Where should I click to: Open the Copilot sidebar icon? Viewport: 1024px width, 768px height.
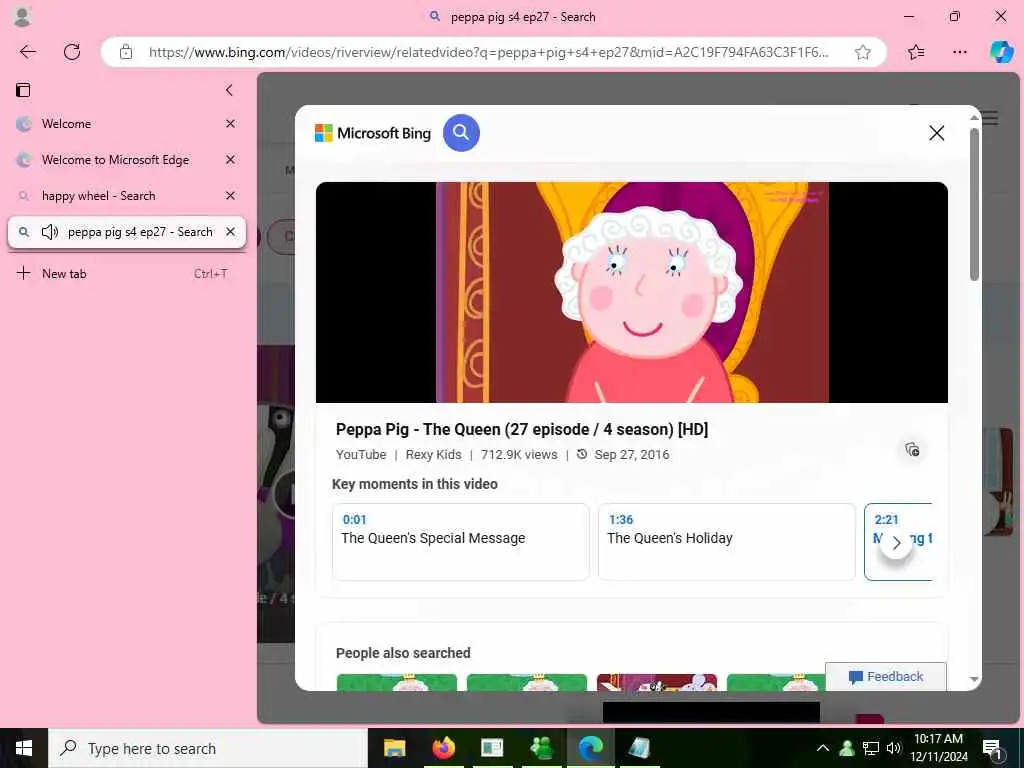click(1001, 52)
